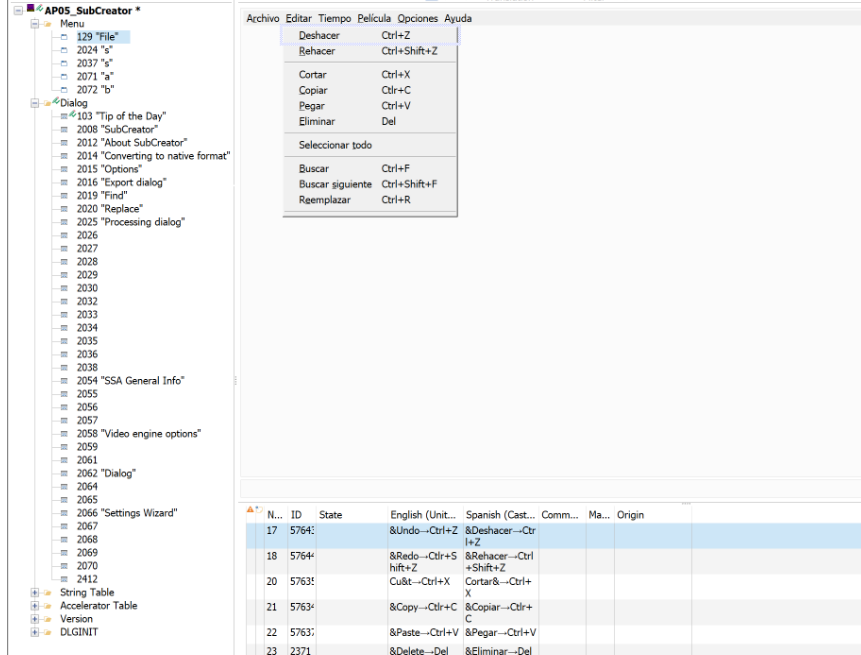Expand the Accelerator Table branch

click(35, 605)
